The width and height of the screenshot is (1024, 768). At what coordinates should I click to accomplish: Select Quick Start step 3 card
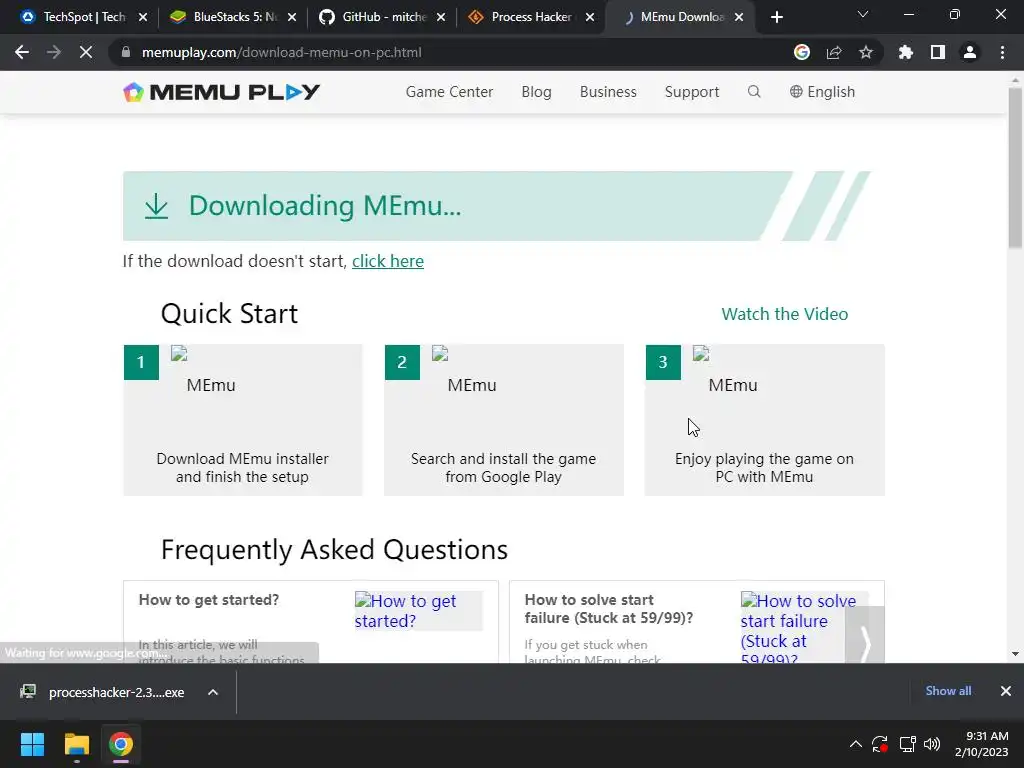[765, 420]
